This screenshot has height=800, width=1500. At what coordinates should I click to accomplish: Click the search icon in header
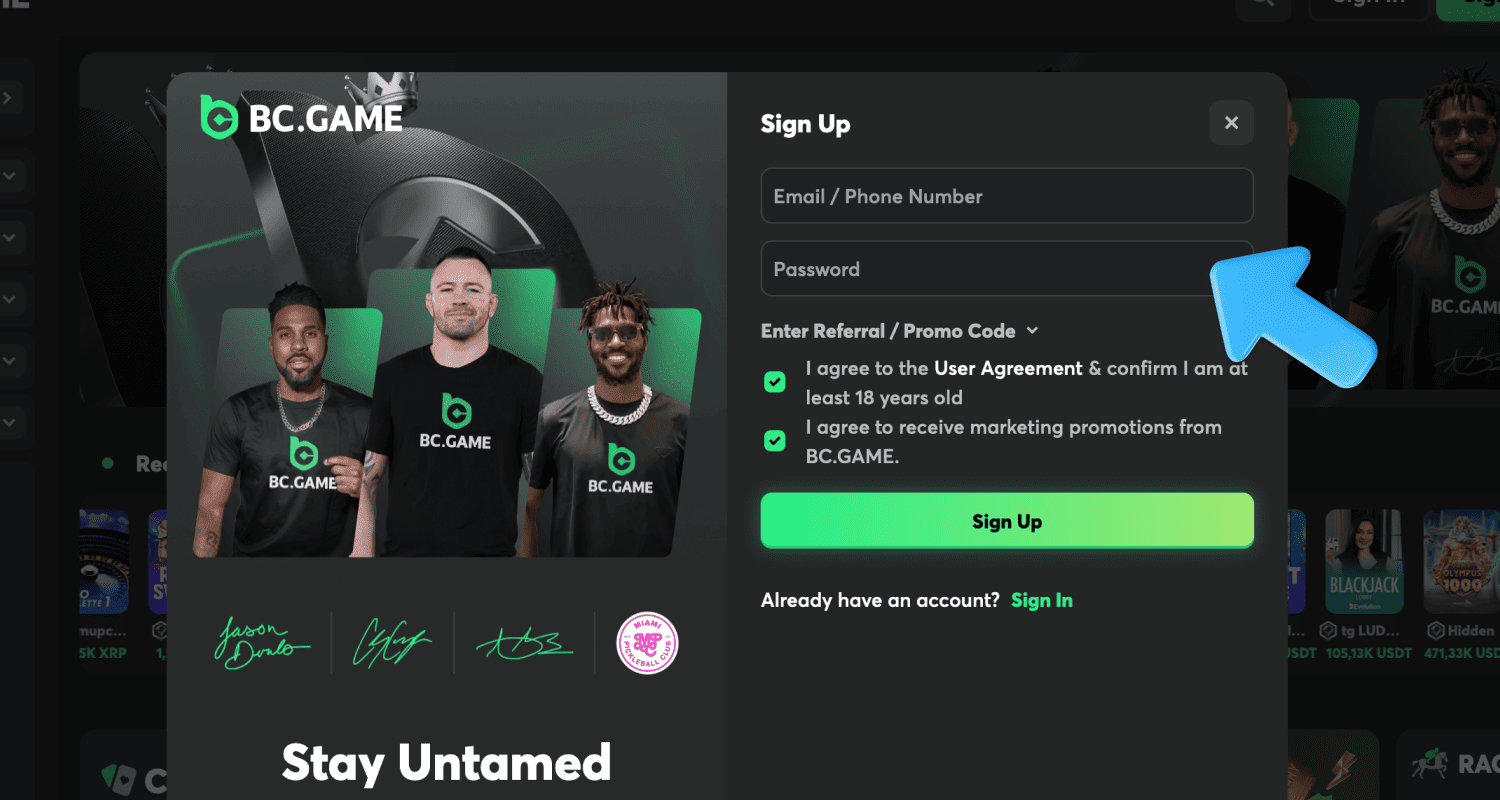pyautogui.click(x=1263, y=3)
